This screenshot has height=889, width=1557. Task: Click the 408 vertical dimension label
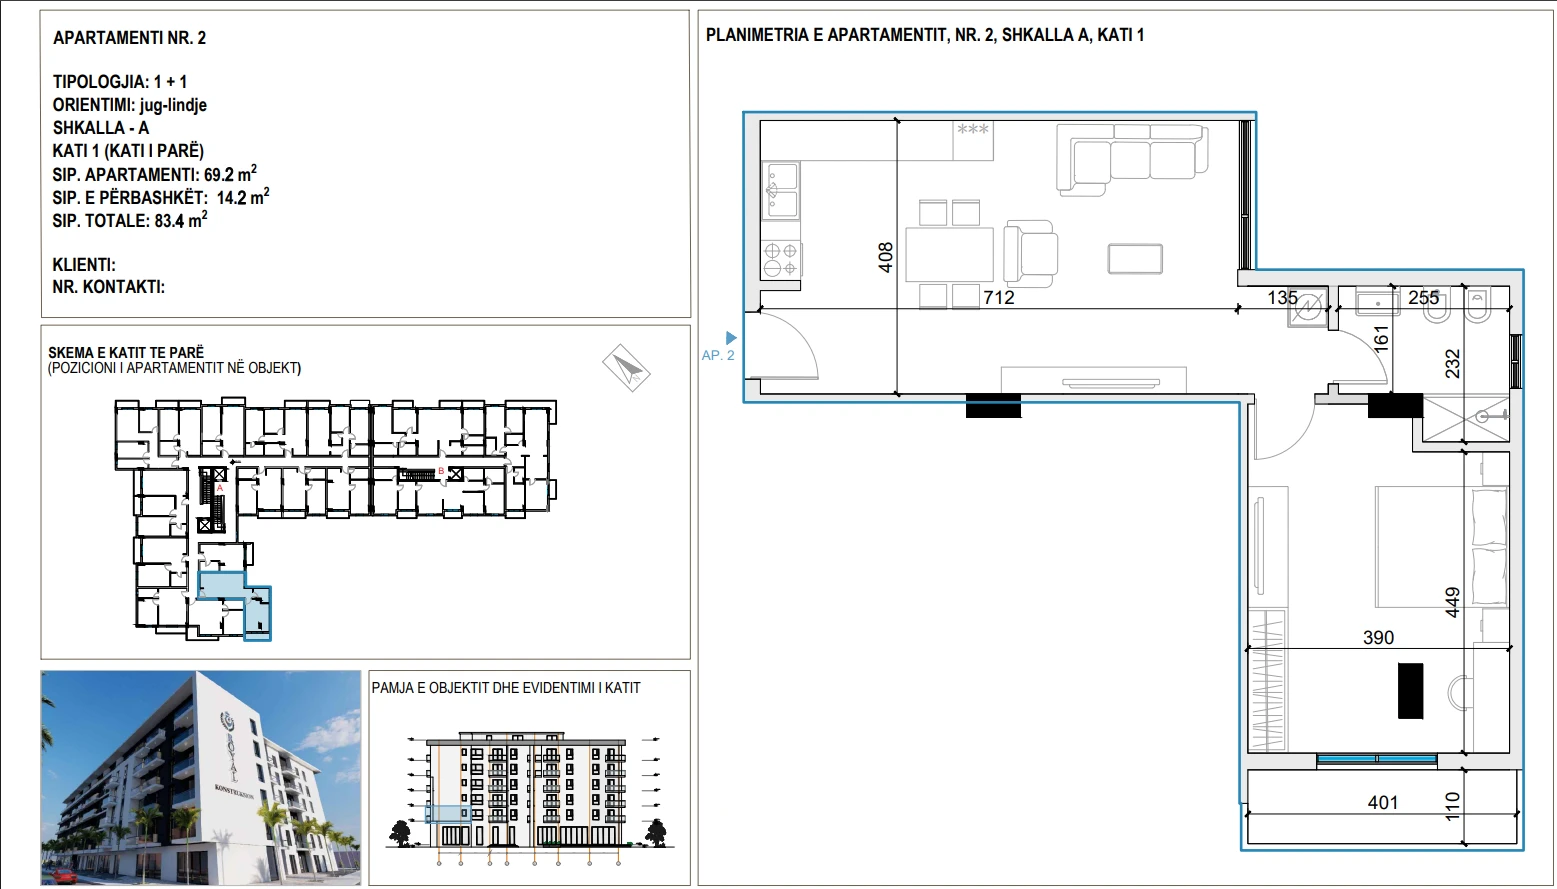(886, 257)
